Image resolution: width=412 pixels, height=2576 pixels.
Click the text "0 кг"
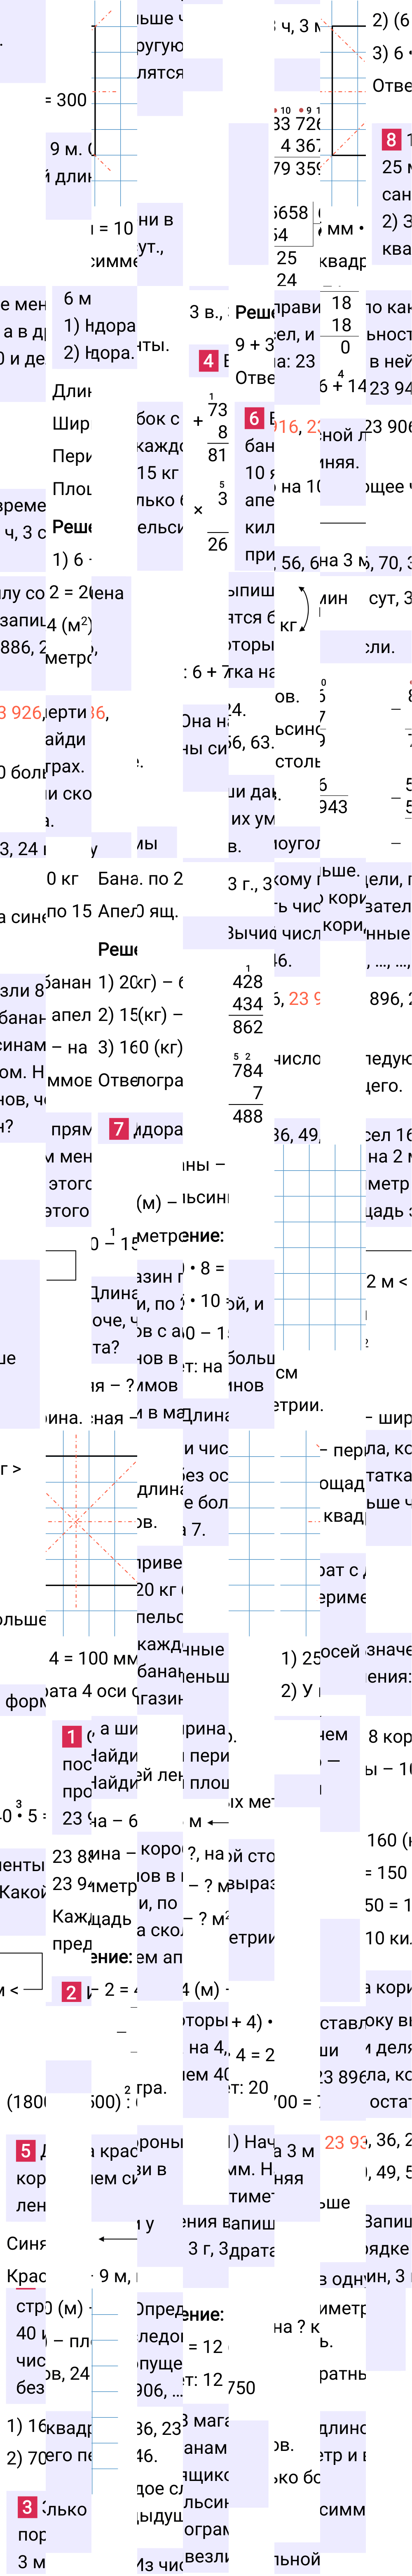62,879
